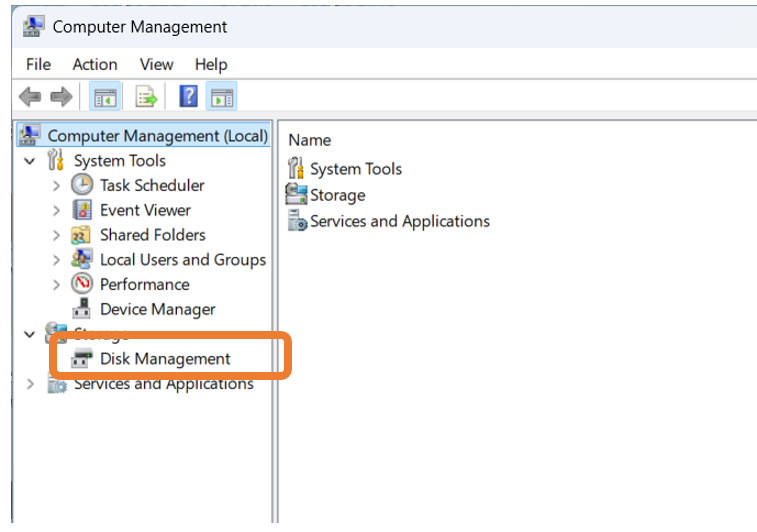
Task: Open the View menu
Action: coord(156,64)
